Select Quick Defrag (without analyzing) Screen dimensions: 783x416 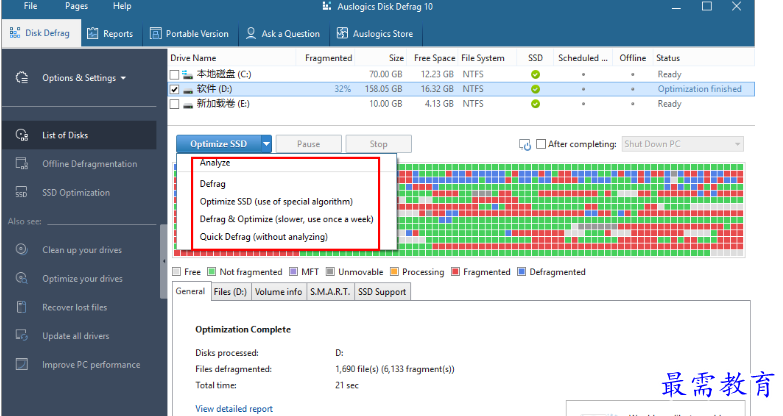point(264,237)
